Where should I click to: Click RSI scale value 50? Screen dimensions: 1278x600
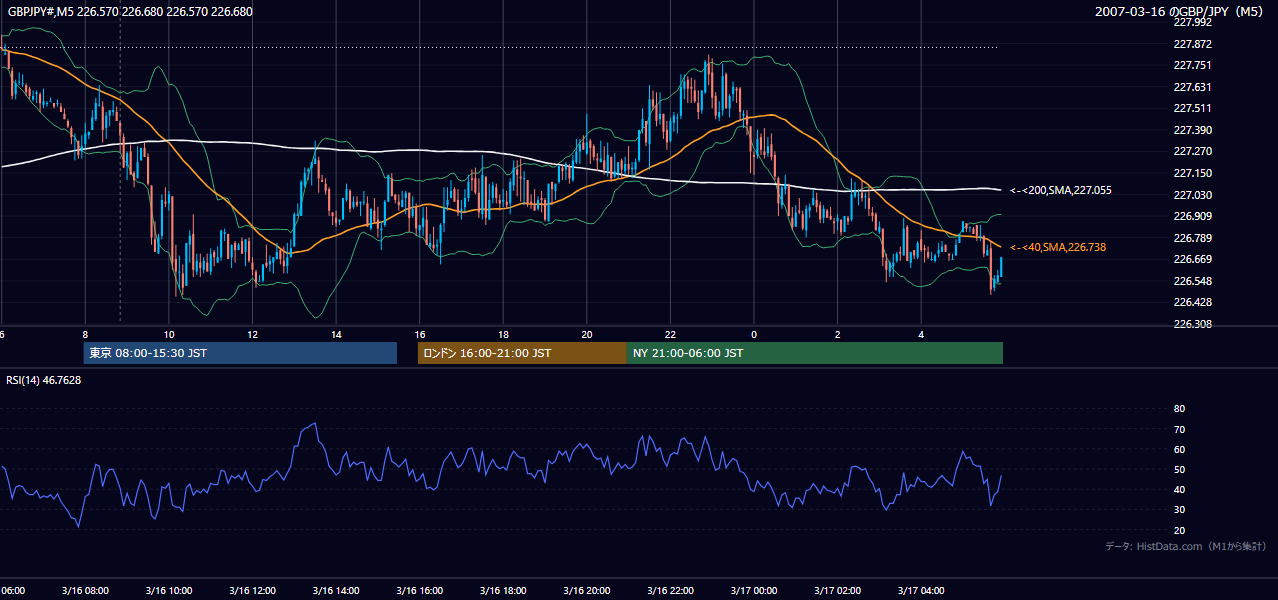1179,469
